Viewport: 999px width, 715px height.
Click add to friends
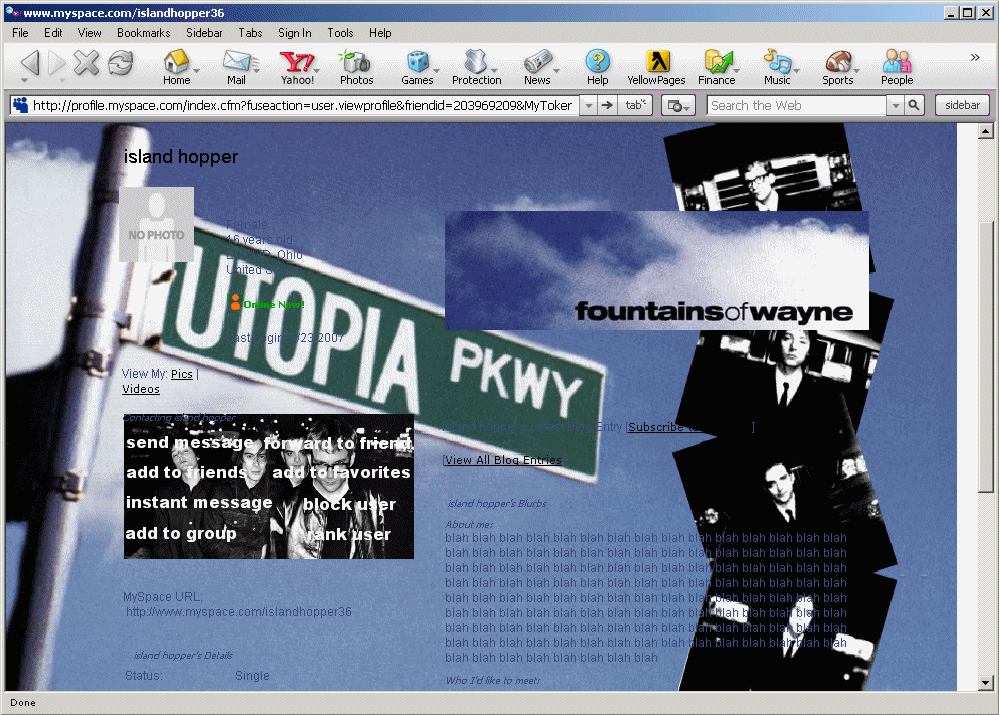(x=187, y=472)
